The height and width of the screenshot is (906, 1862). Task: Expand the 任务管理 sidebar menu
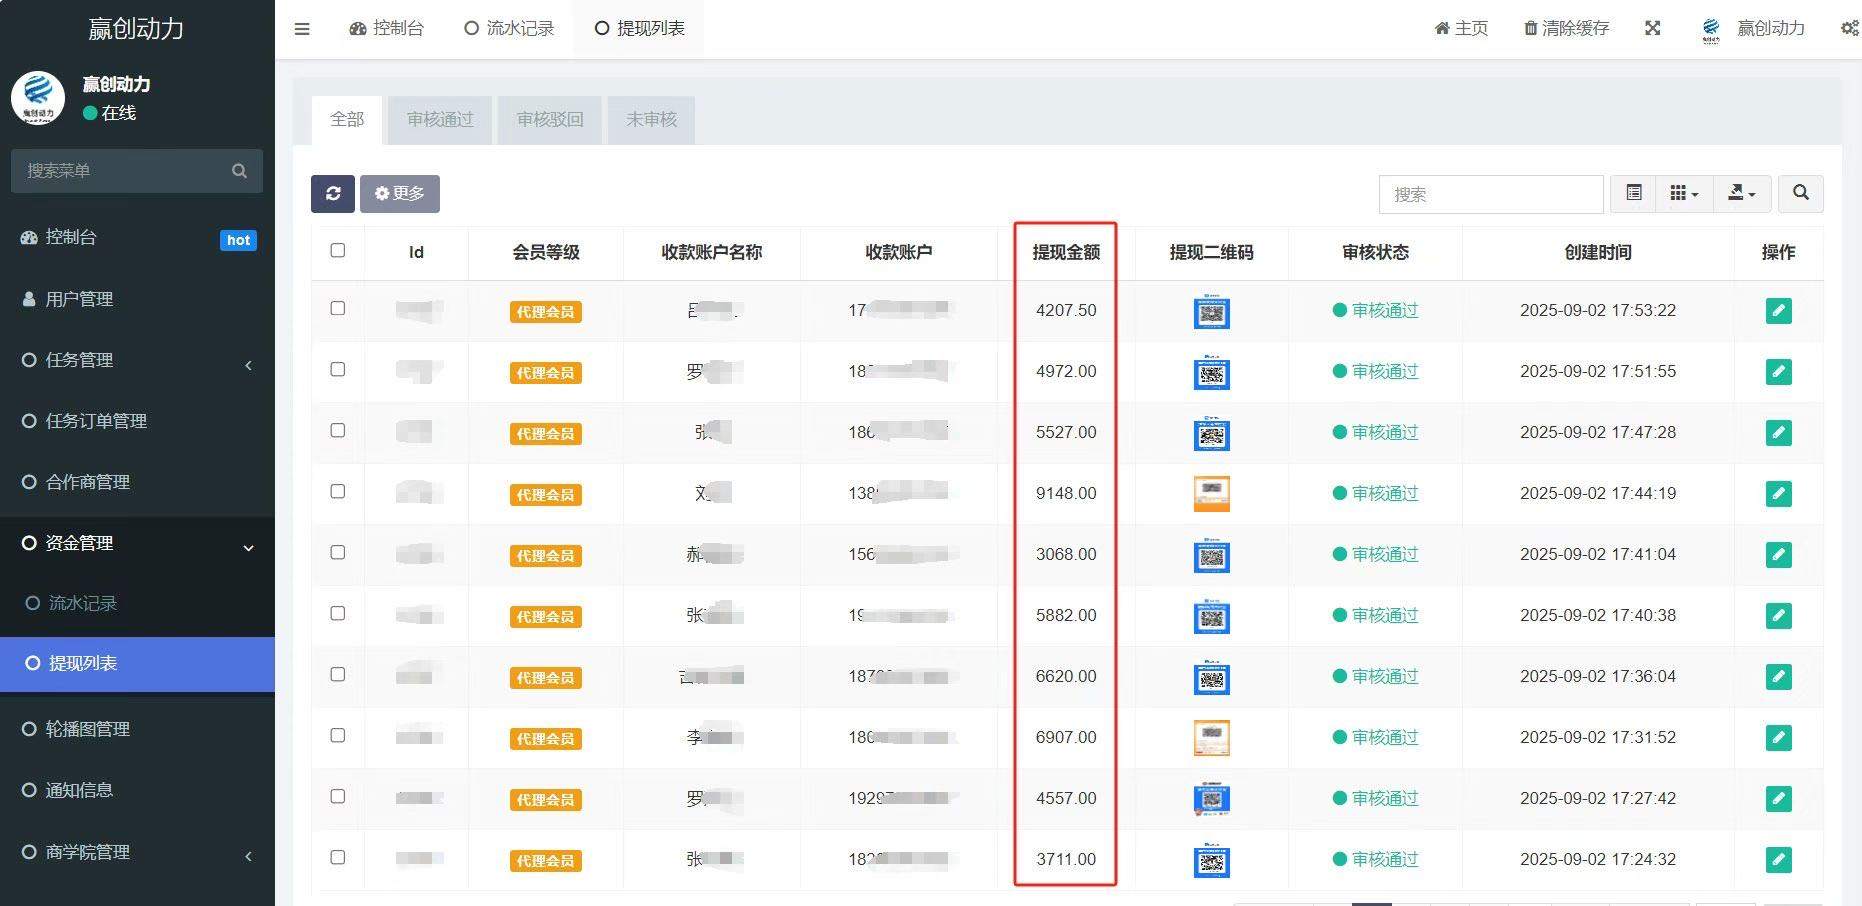[137, 360]
